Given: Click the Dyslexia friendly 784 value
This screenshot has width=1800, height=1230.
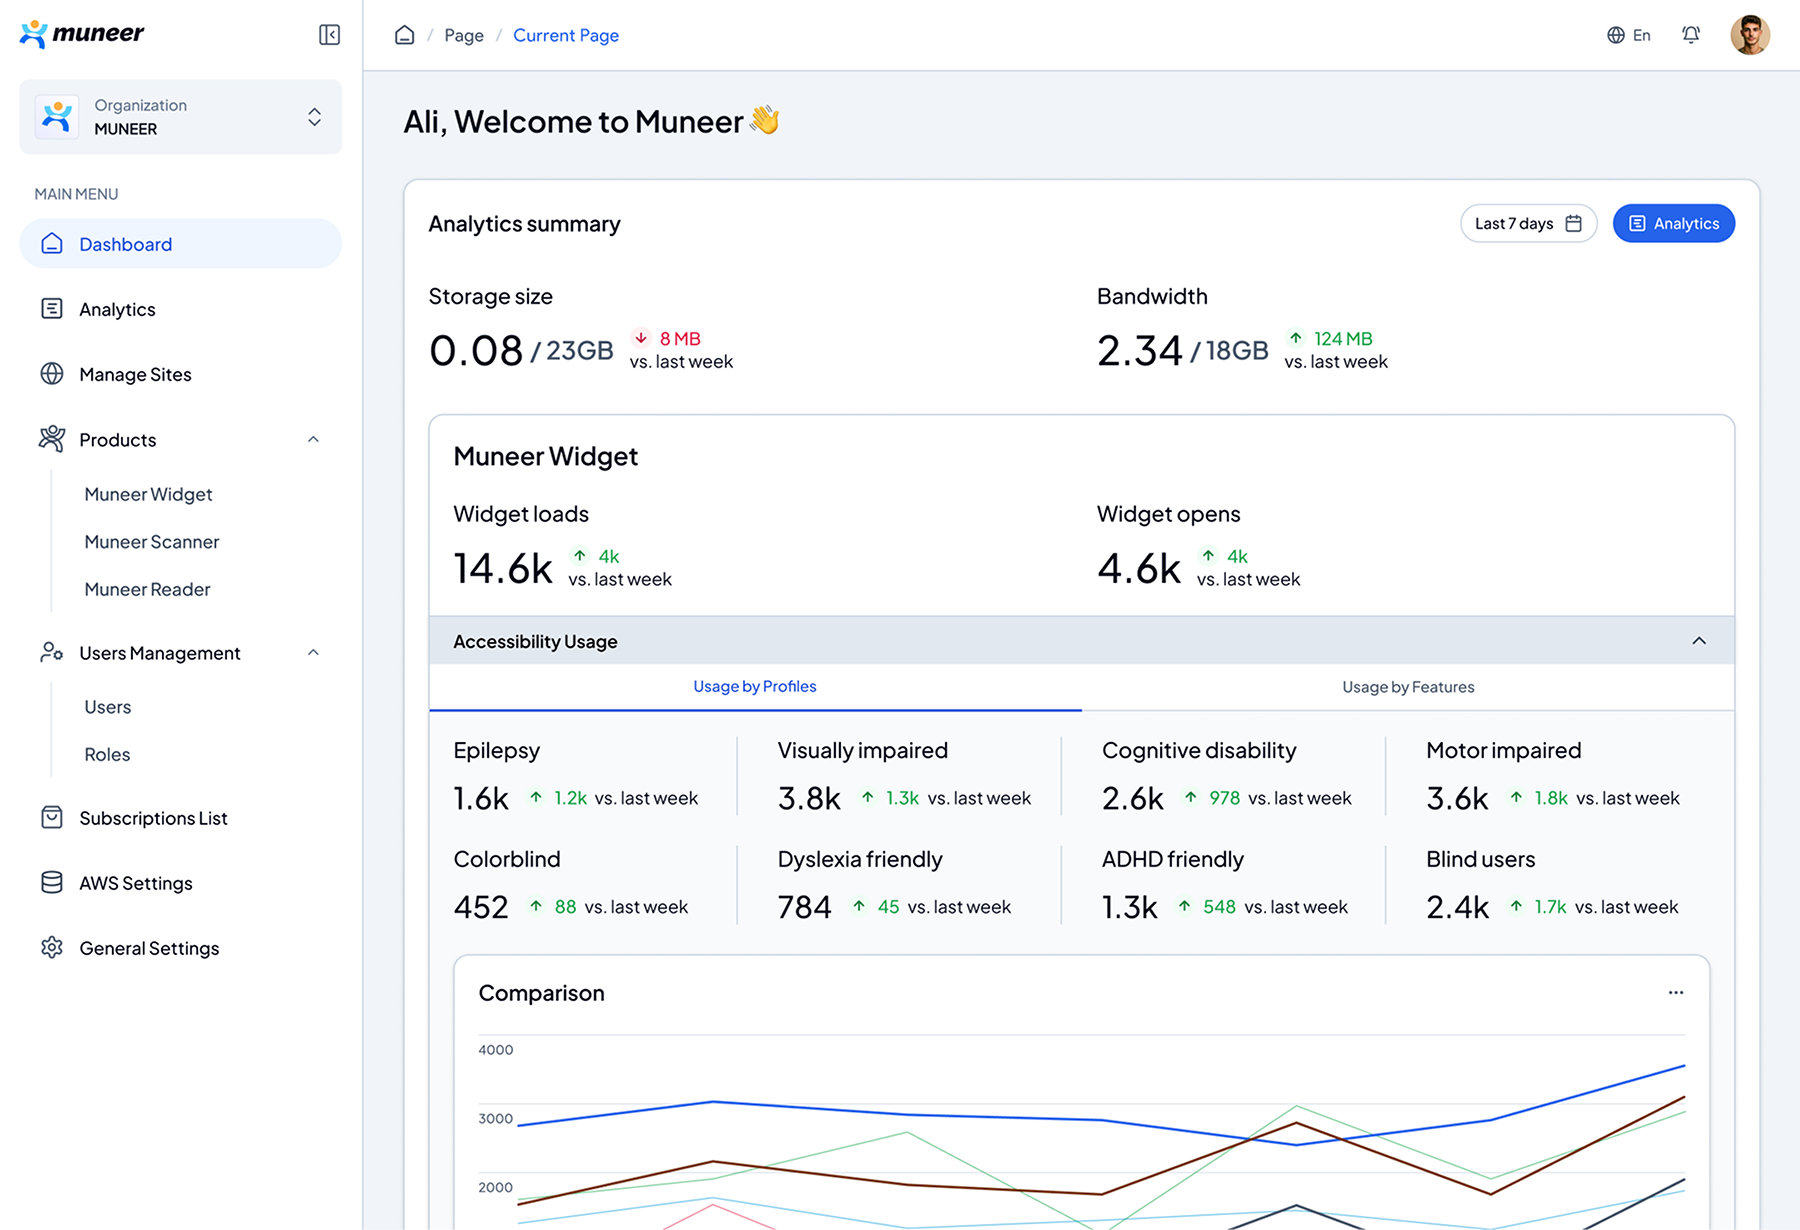Looking at the screenshot, I should click(805, 907).
